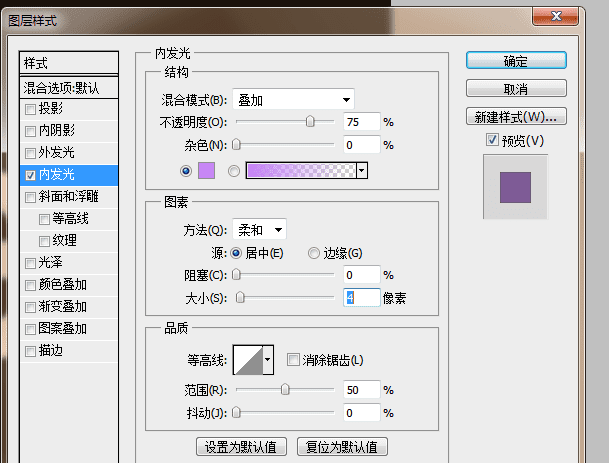Enable the 光泽 checkbox
This screenshot has width=609, height=463.
(30, 263)
